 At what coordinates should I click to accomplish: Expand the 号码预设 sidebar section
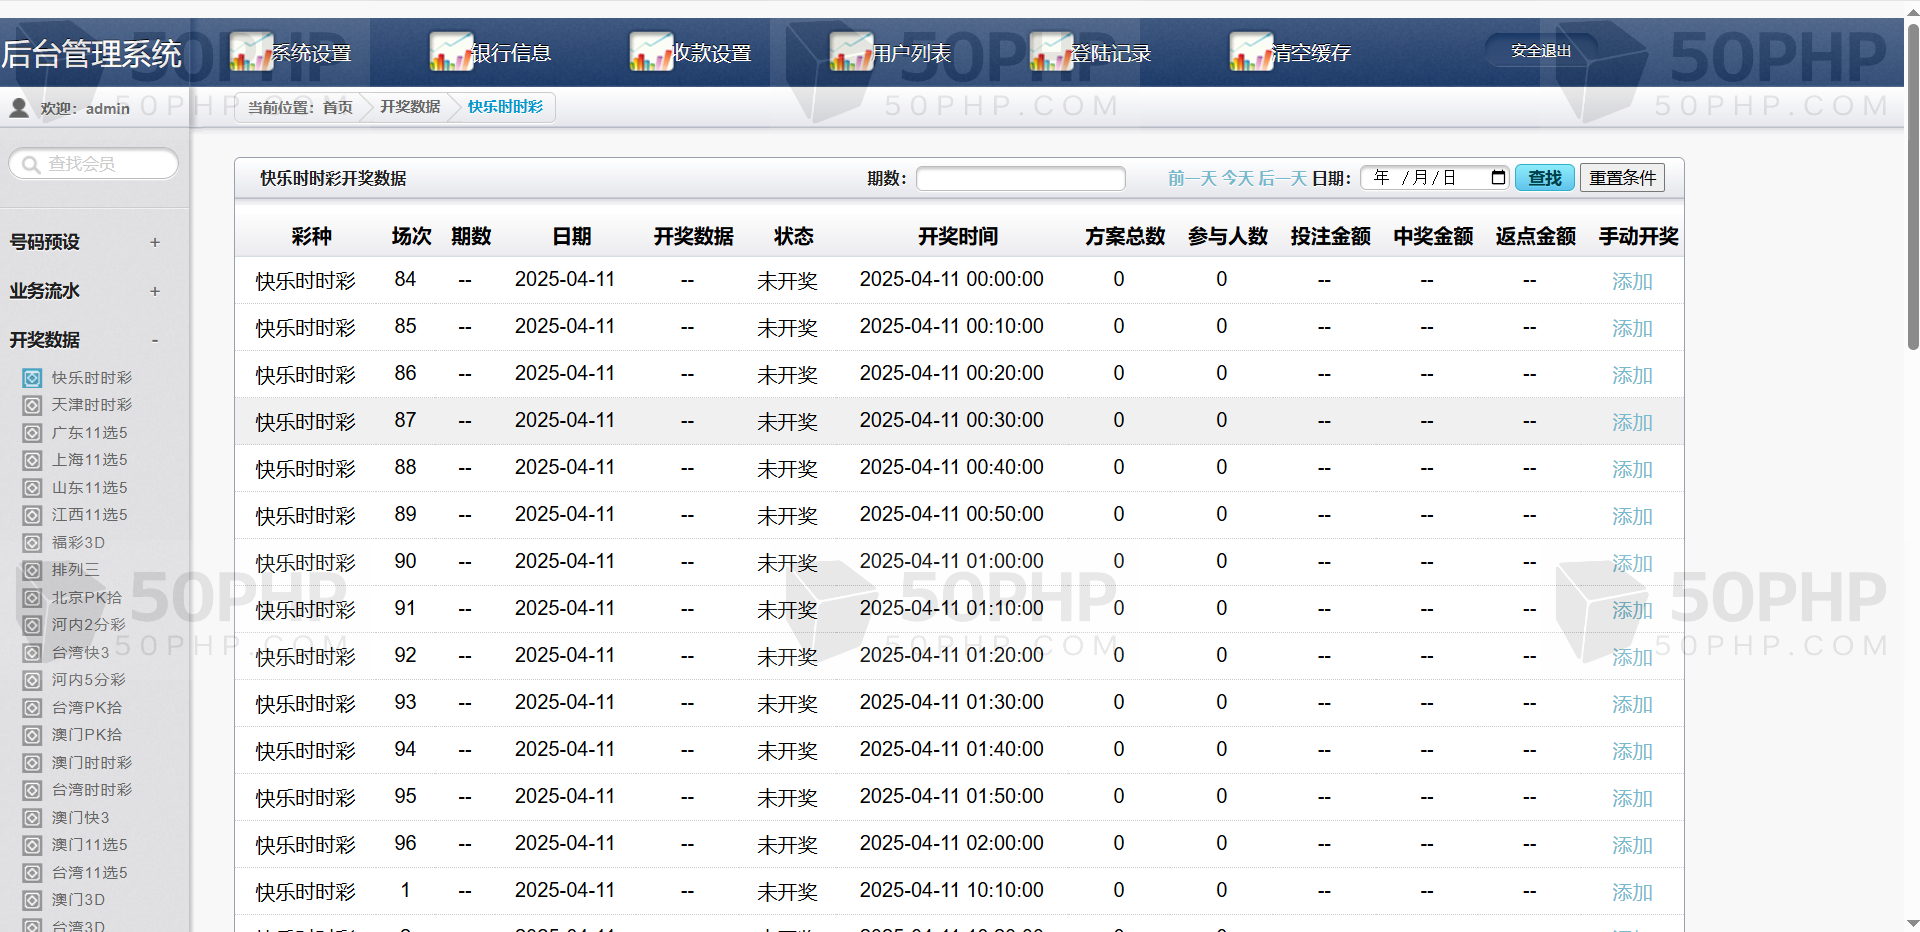(155, 242)
